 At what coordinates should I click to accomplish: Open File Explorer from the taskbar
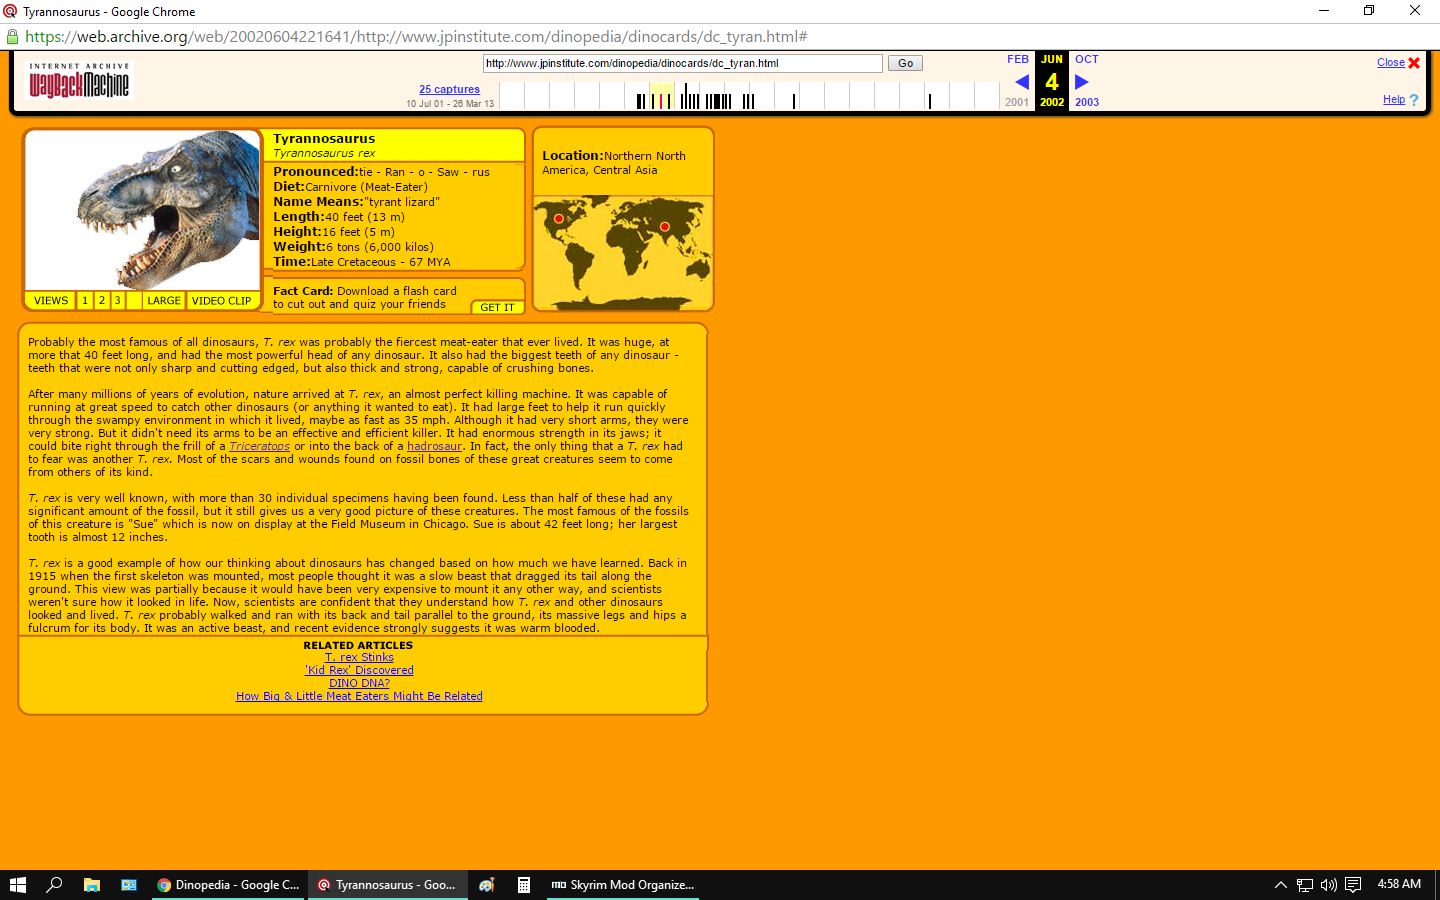[92, 885]
